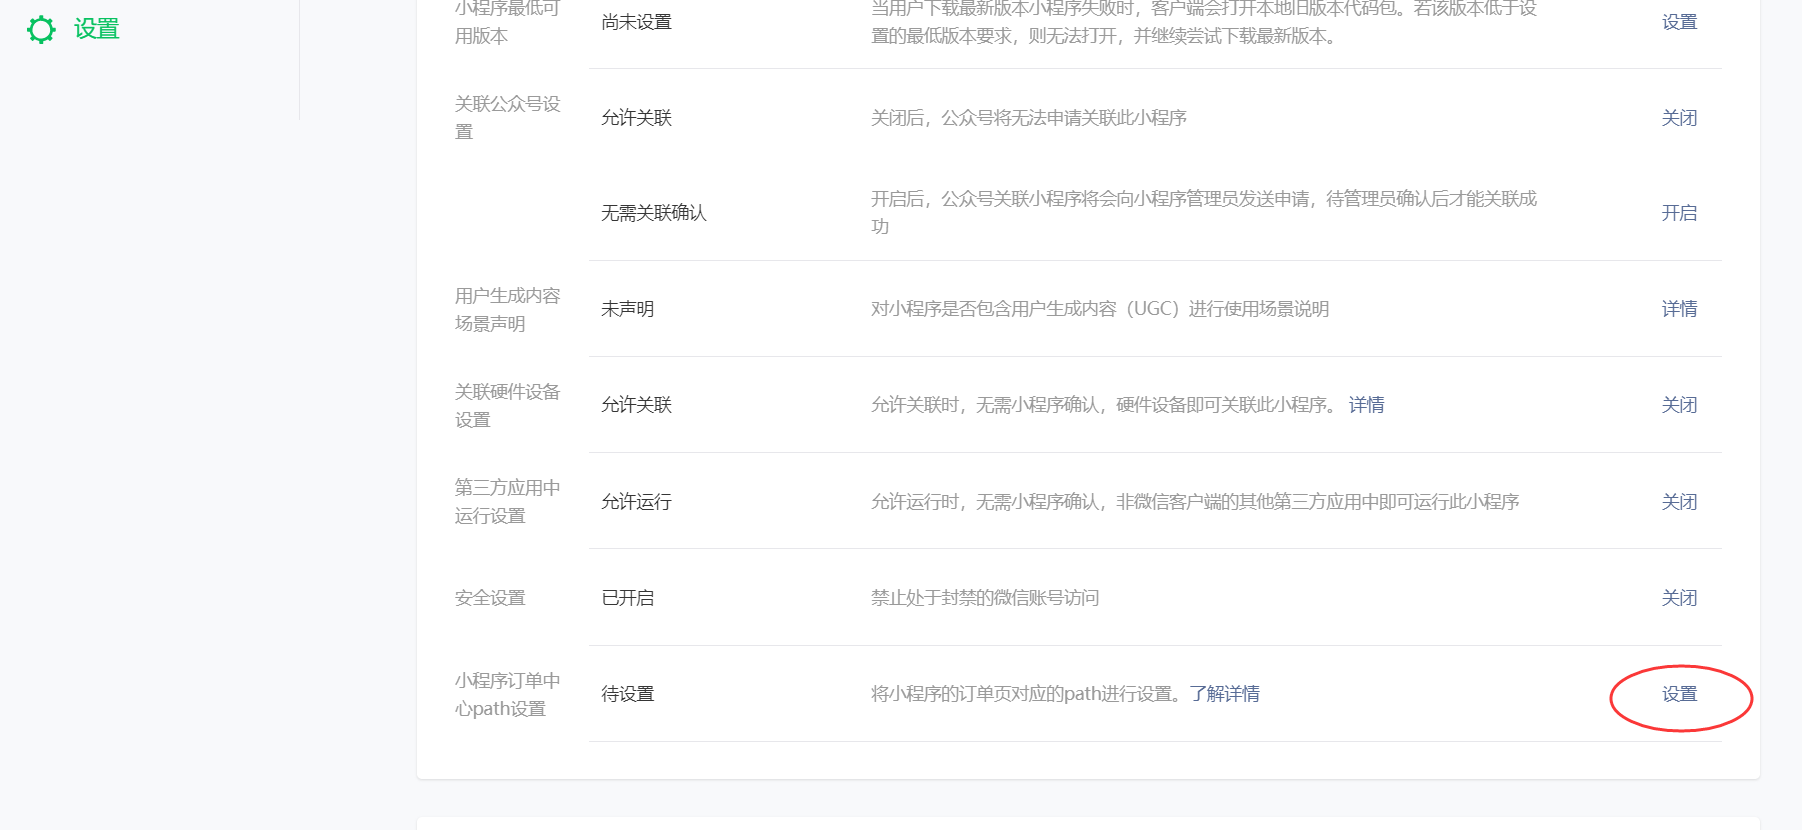Click the 关联公众号设置 row label
The width and height of the screenshot is (1802, 830).
507,117
